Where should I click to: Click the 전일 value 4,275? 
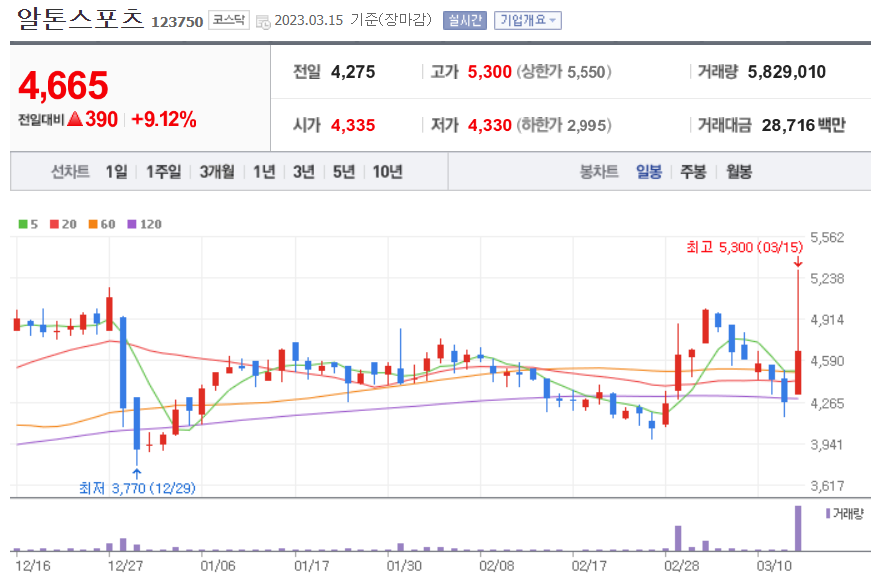[x=353, y=72]
